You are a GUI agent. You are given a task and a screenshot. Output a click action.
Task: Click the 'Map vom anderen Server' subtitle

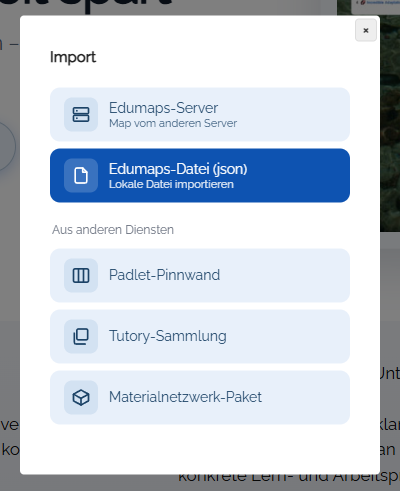tap(173, 123)
